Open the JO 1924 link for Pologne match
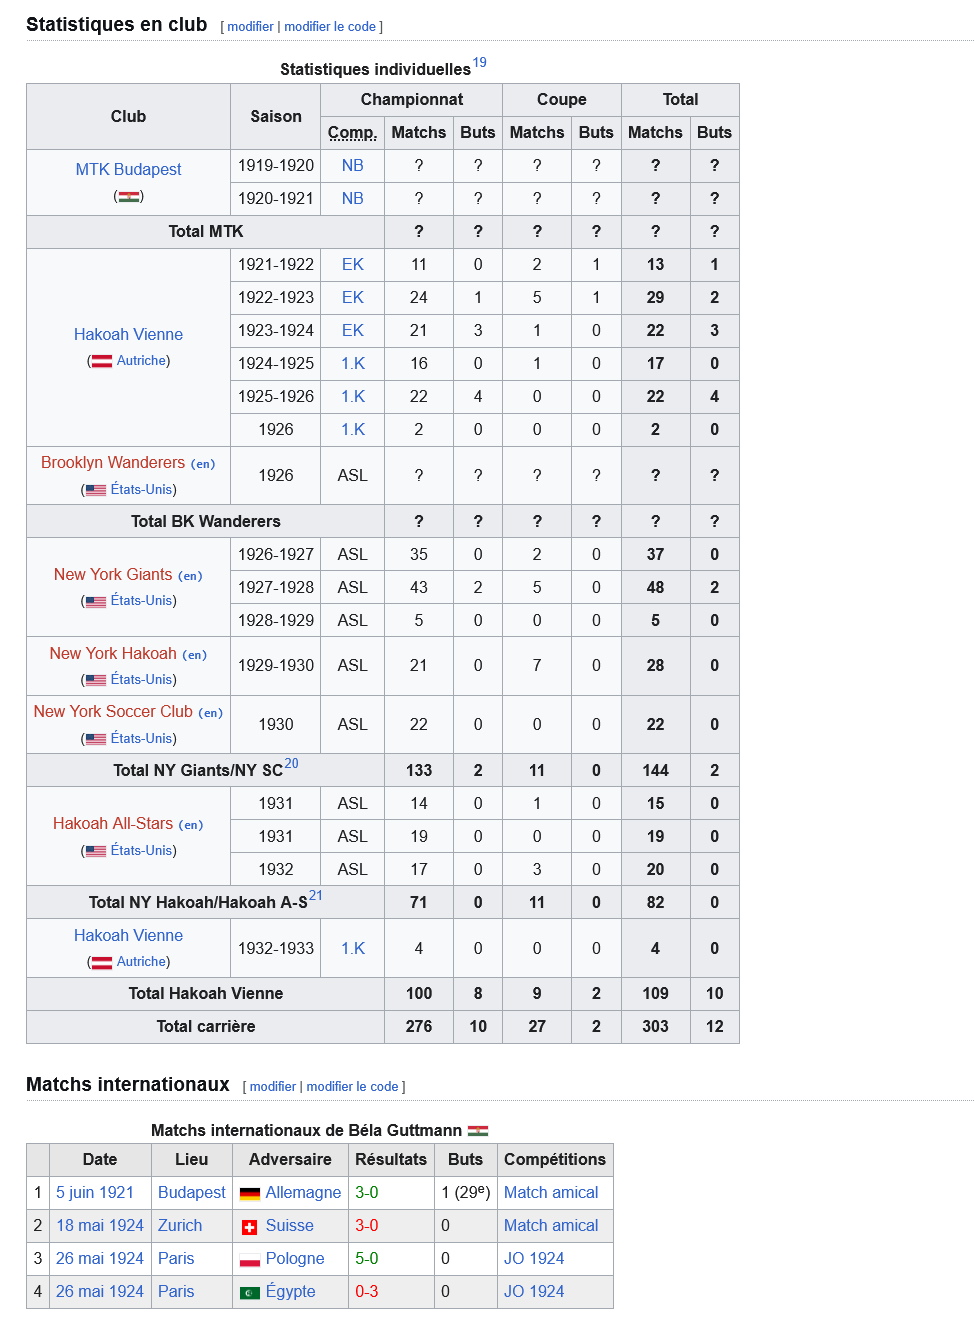The width and height of the screenshot is (974, 1321). click(534, 1258)
